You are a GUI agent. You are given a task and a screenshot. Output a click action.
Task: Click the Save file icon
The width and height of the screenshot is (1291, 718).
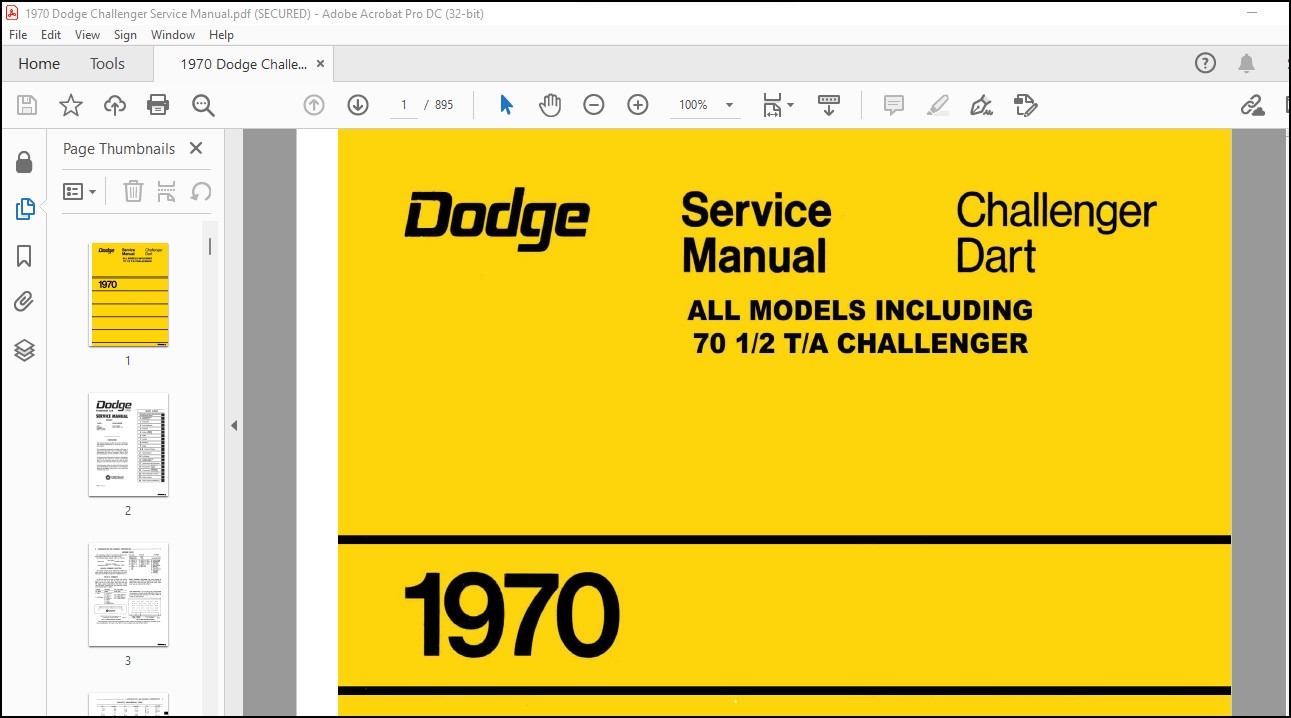pyautogui.click(x=27, y=105)
